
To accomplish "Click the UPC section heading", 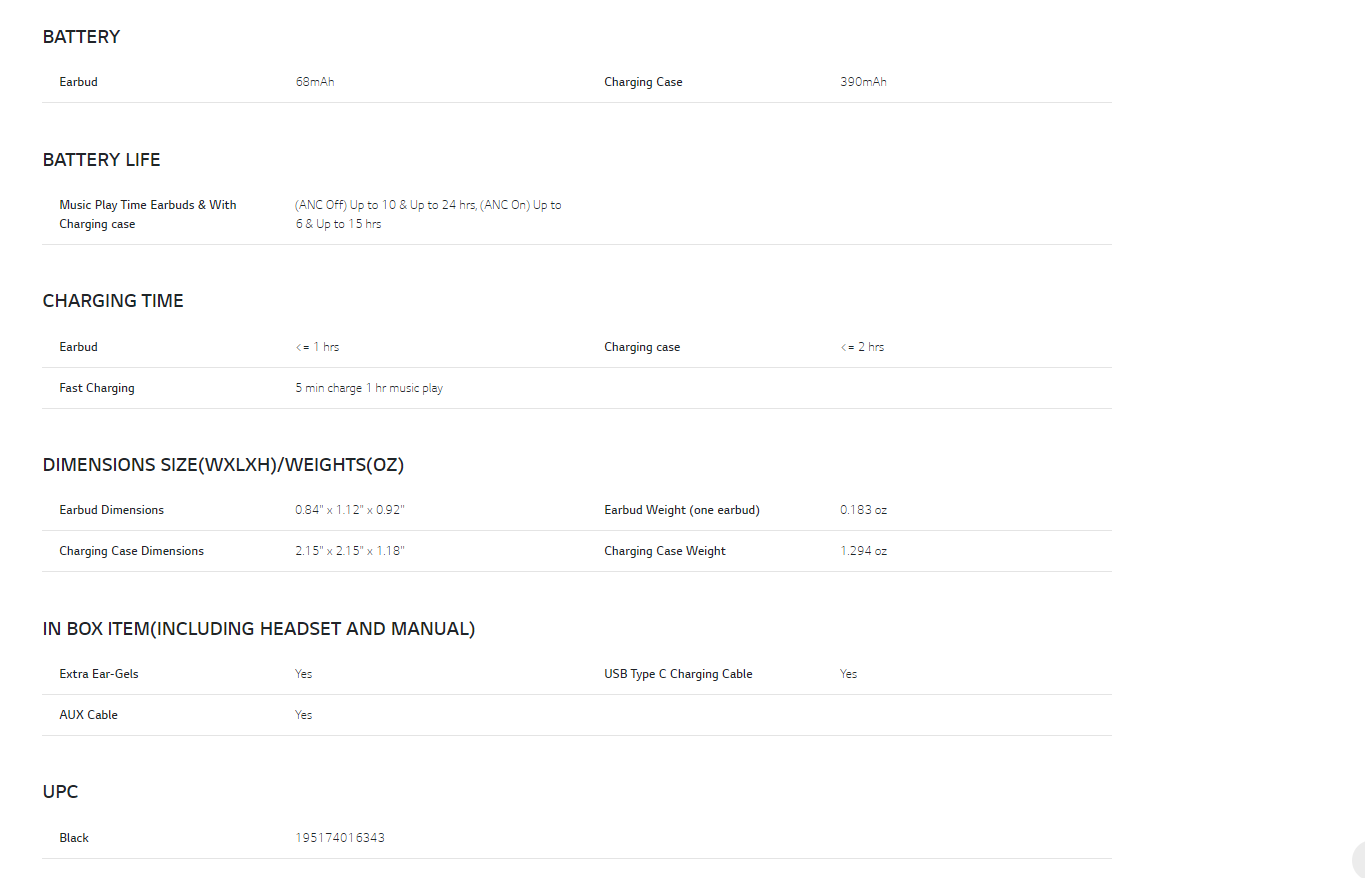I will click(x=60, y=792).
